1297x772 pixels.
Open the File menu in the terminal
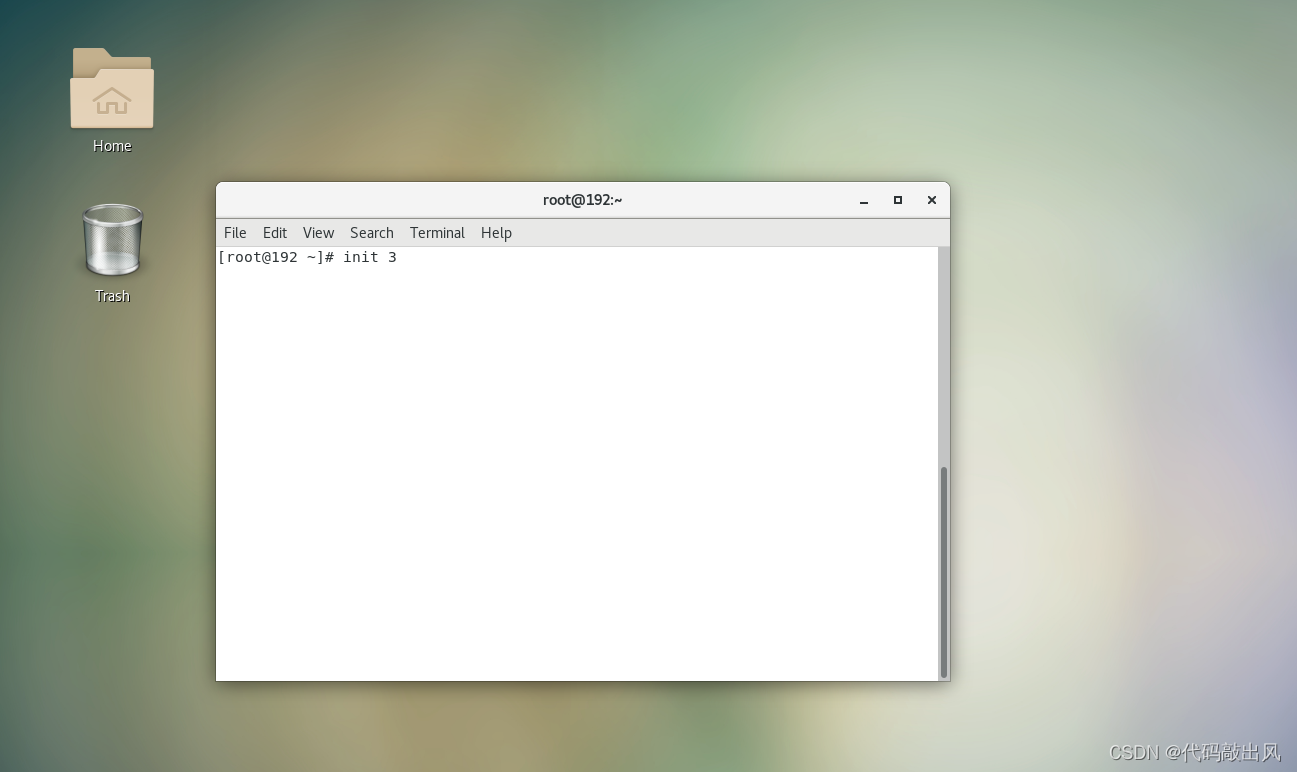234,232
